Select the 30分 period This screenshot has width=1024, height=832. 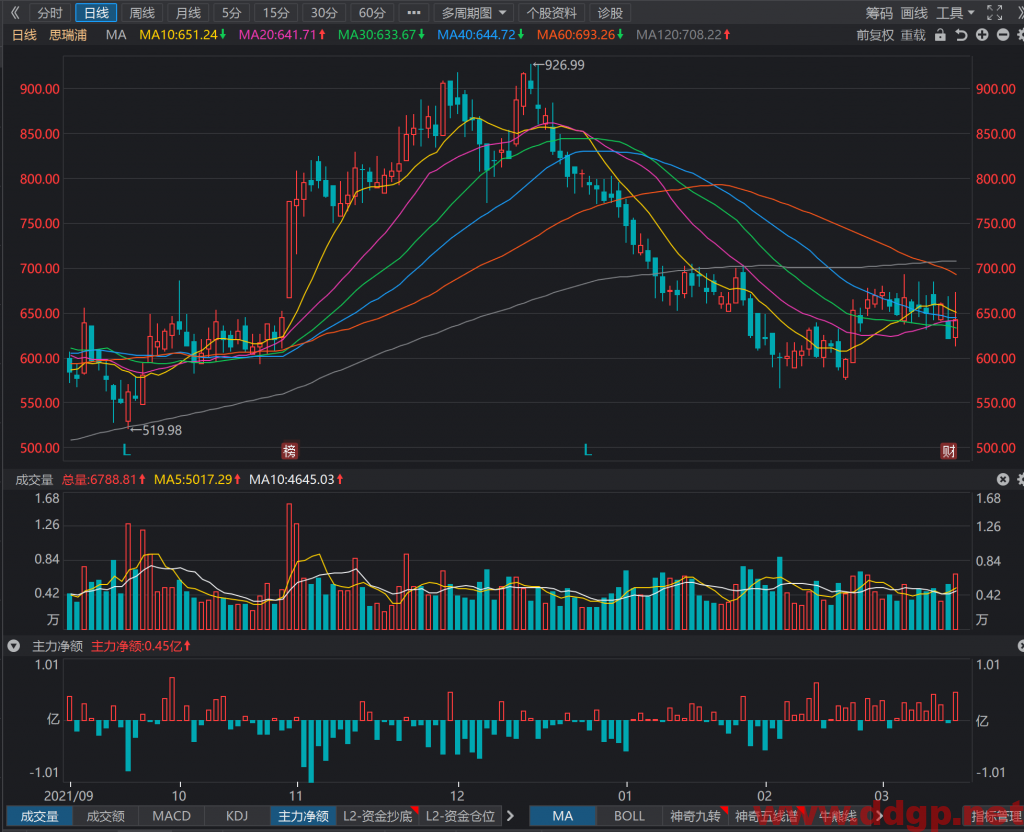pos(324,12)
